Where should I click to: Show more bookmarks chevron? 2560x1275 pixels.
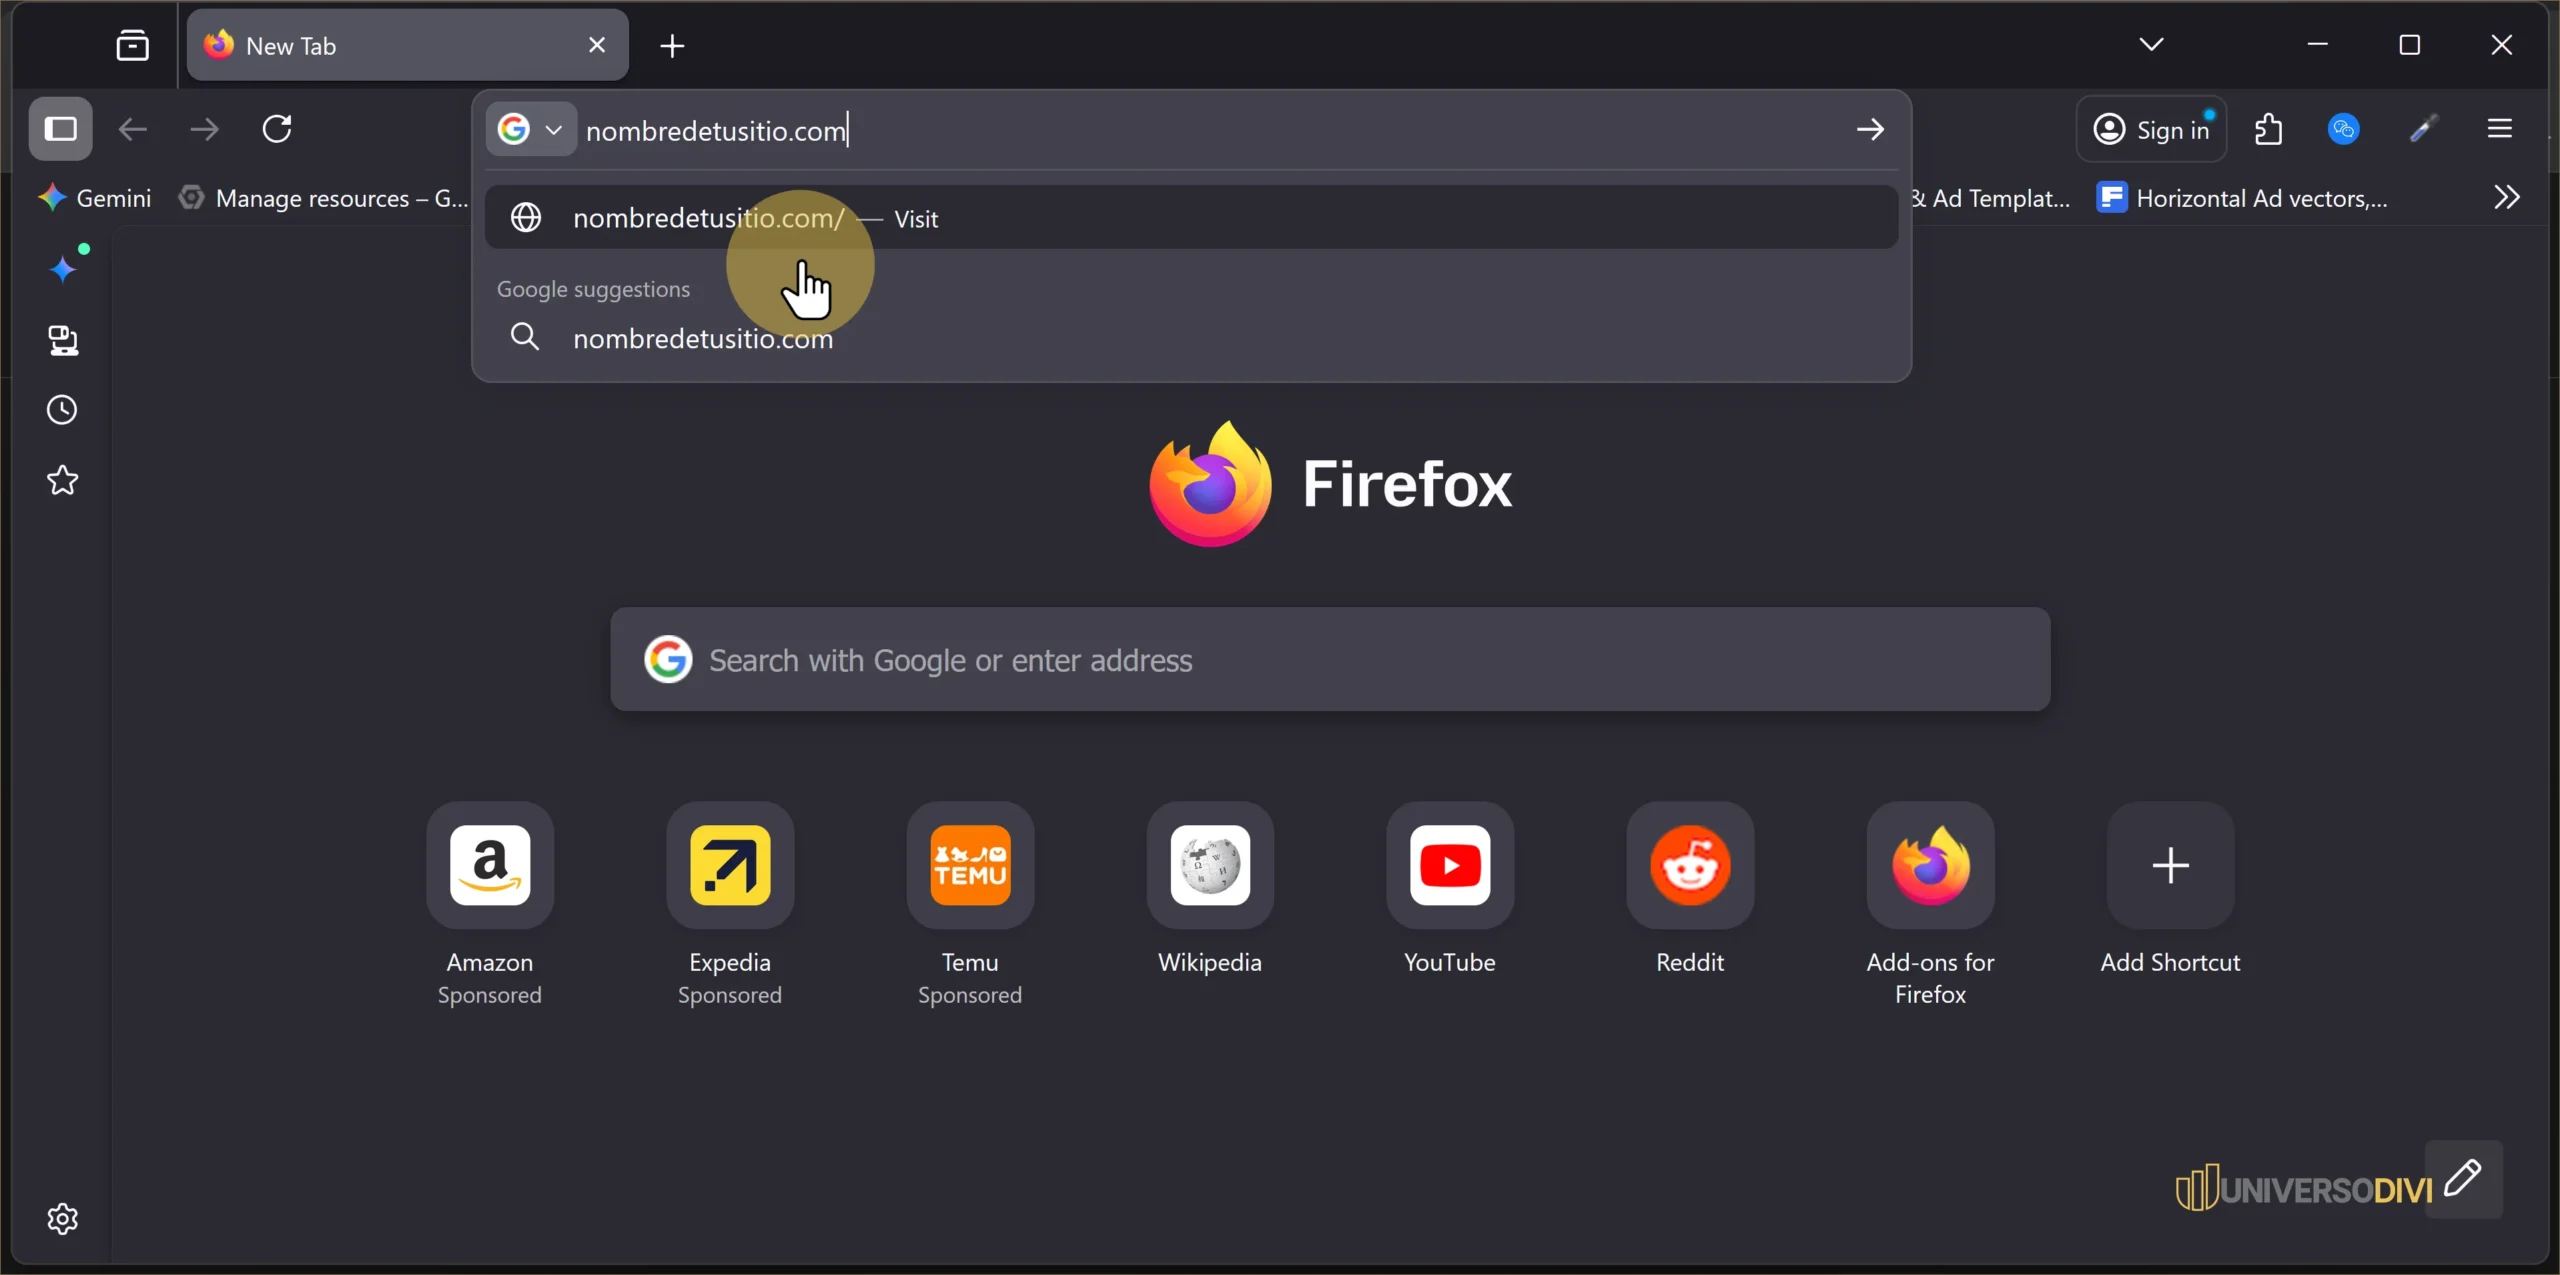click(x=2507, y=197)
